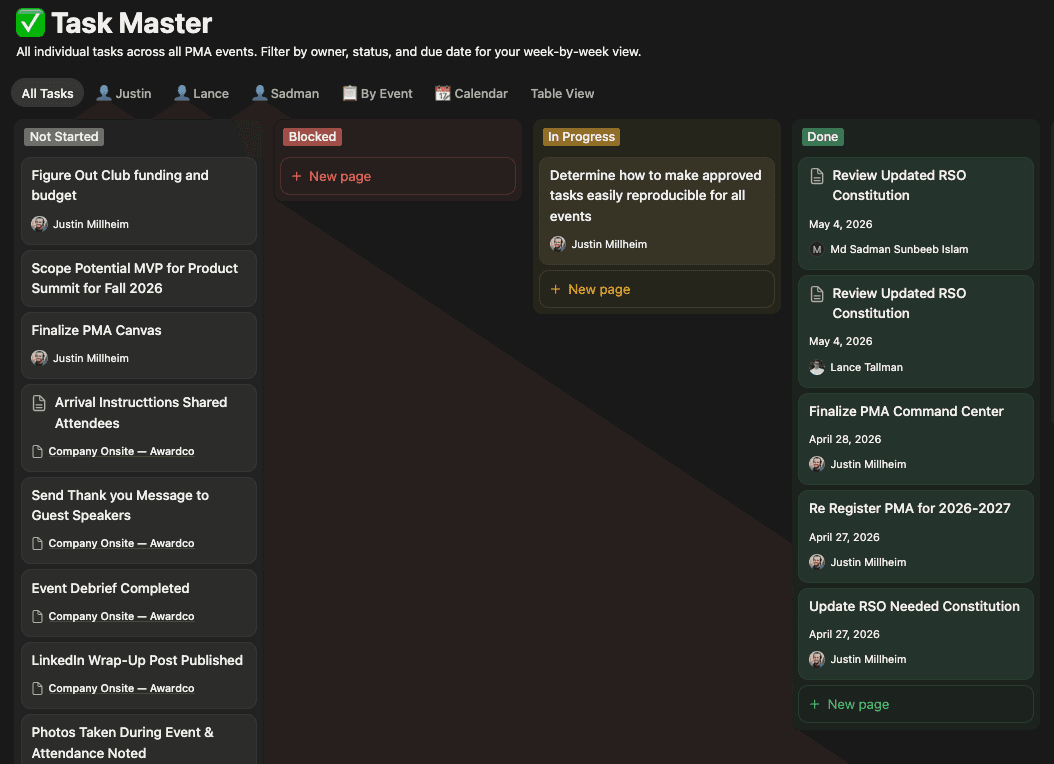The image size is (1054, 764).
Task: Switch to the Justin view tab
Action: 124,93
